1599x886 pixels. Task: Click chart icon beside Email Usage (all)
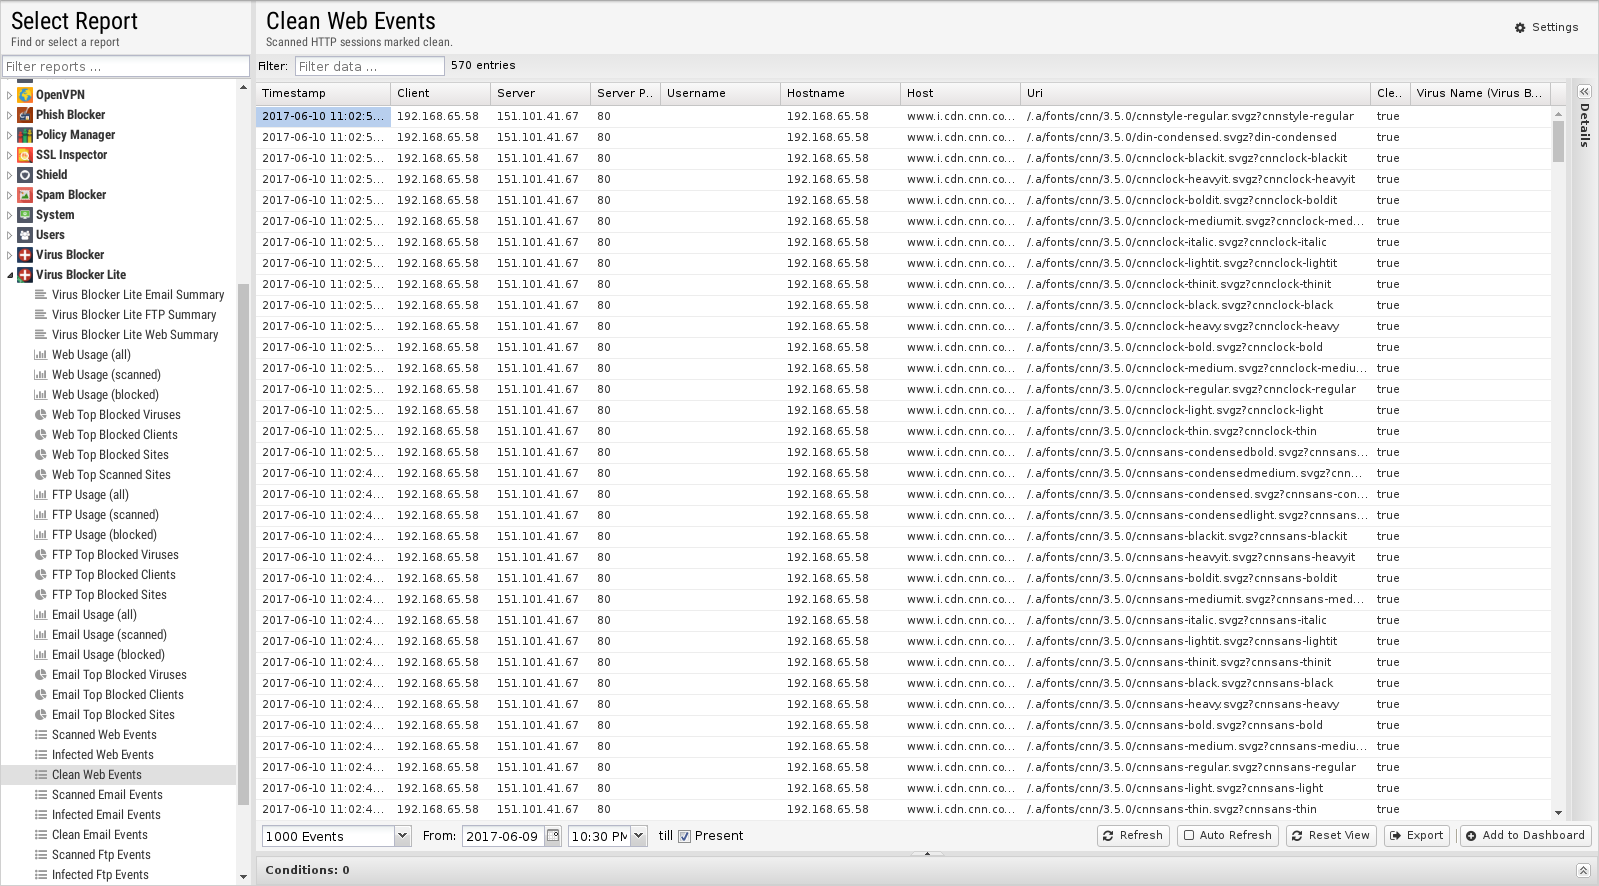tap(41, 615)
